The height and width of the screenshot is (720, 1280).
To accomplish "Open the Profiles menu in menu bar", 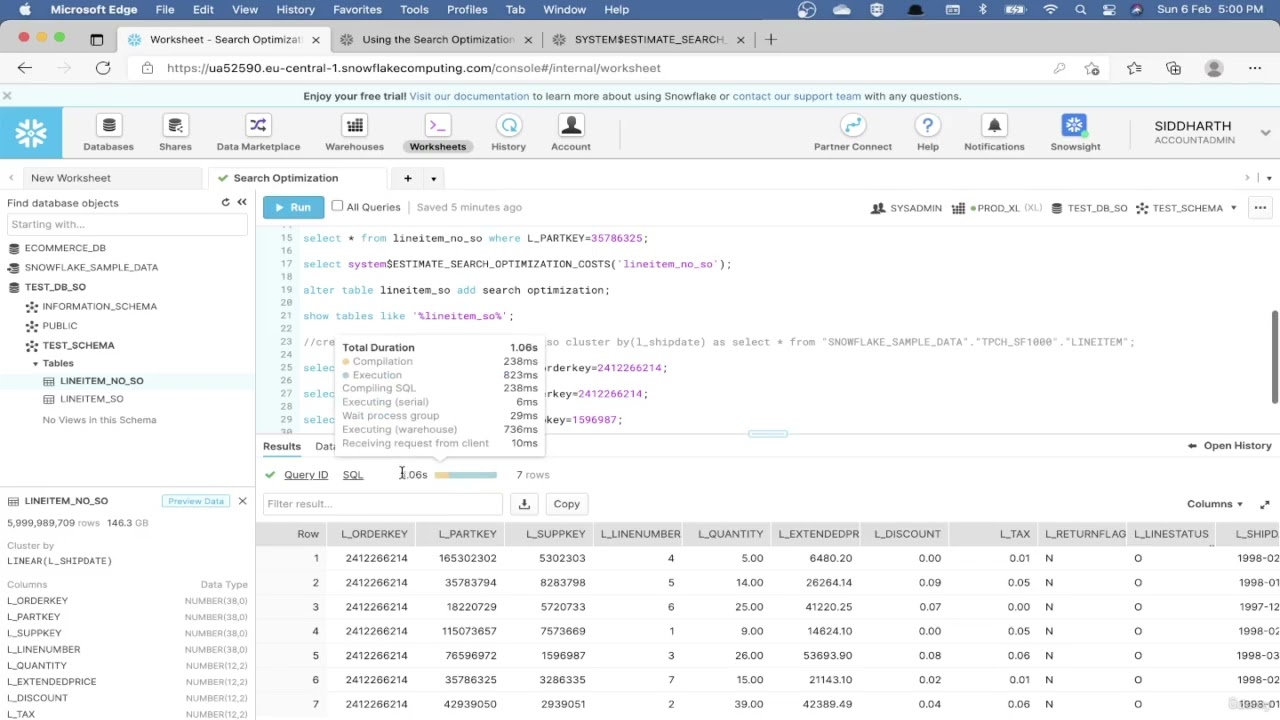I will (x=467, y=9).
